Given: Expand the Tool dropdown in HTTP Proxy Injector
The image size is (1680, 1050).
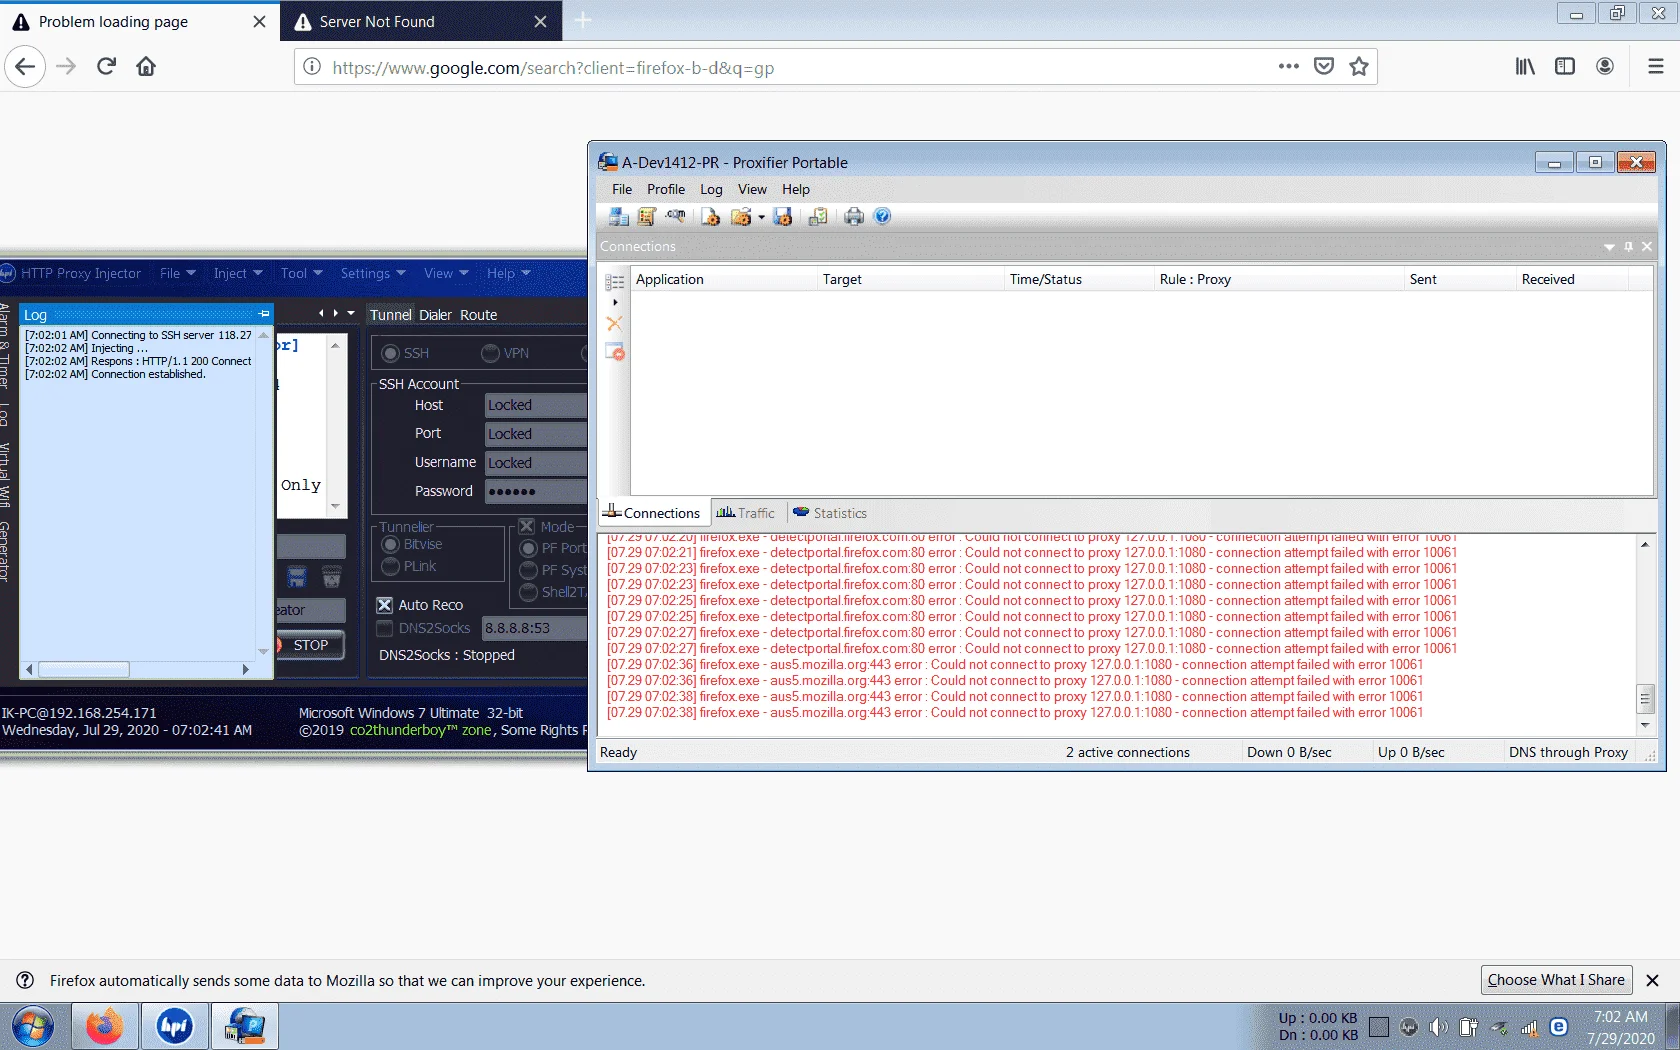Looking at the screenshot, I should 302,273.
